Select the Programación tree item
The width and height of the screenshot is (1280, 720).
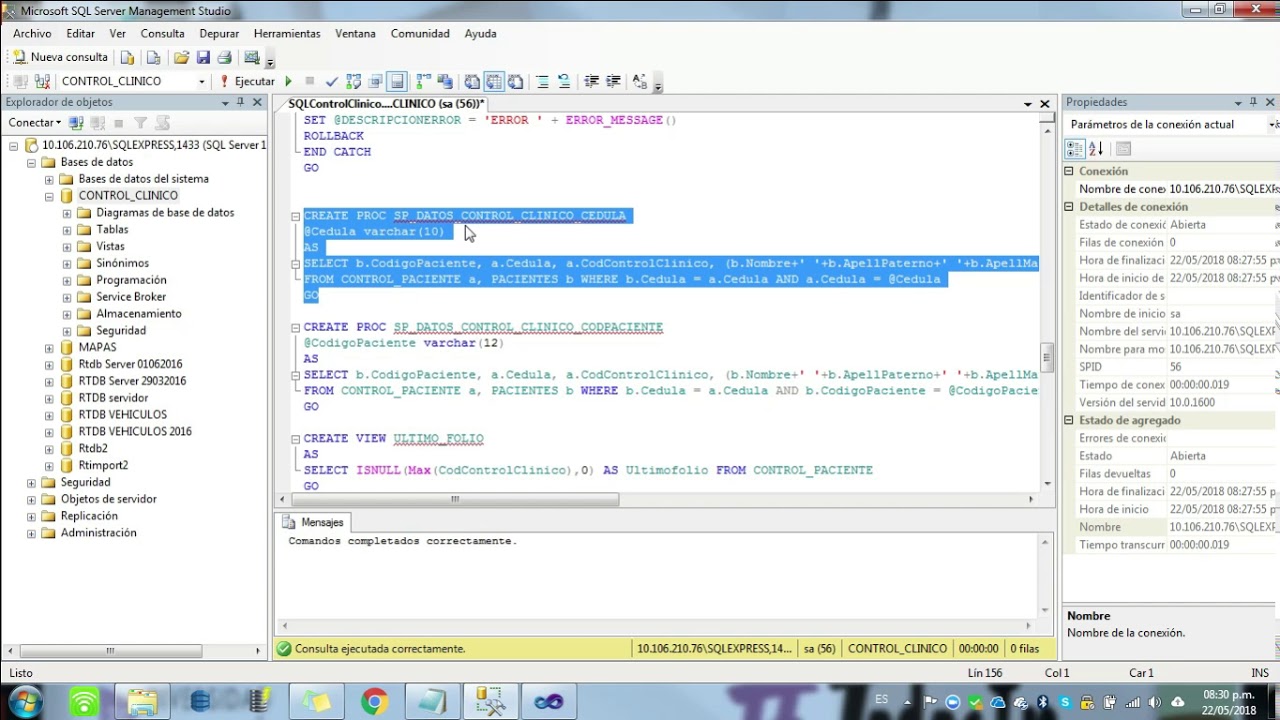coord(131,280)
